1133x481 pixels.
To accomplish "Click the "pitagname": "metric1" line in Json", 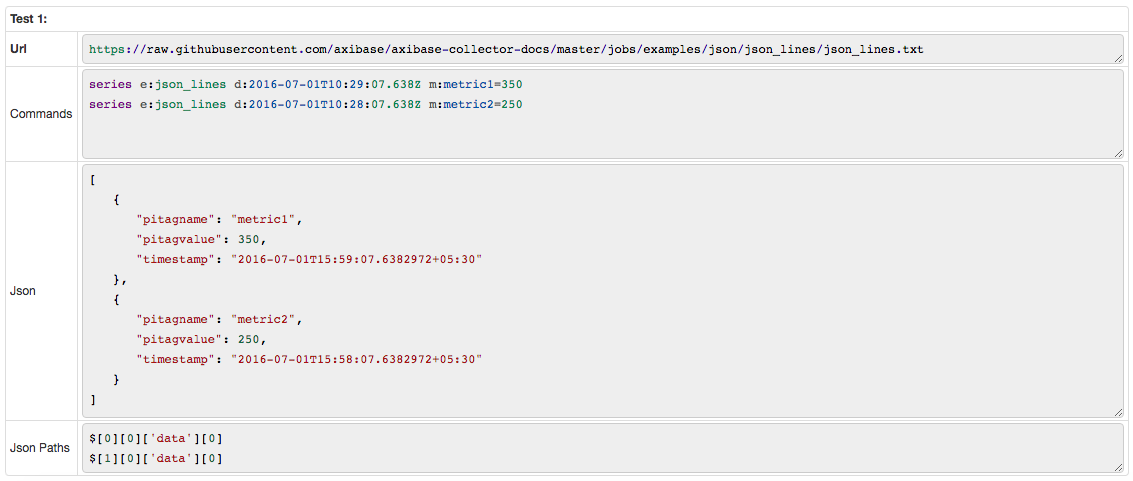I will (217, 219).
